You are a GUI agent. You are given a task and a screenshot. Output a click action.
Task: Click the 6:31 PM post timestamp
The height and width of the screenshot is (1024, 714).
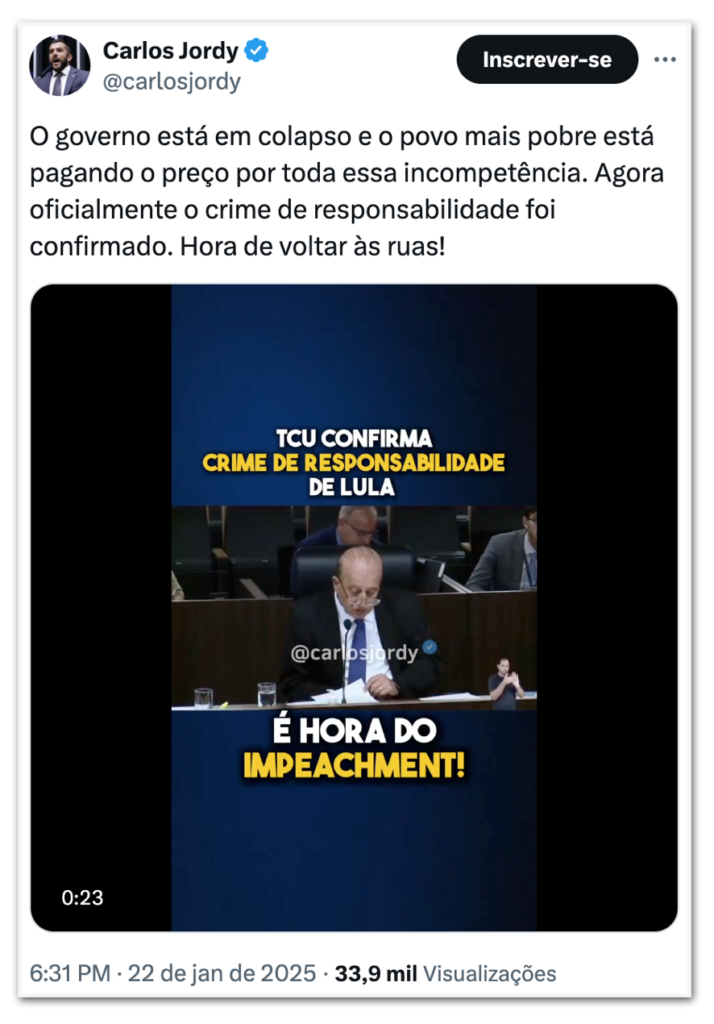click(70, 973)
